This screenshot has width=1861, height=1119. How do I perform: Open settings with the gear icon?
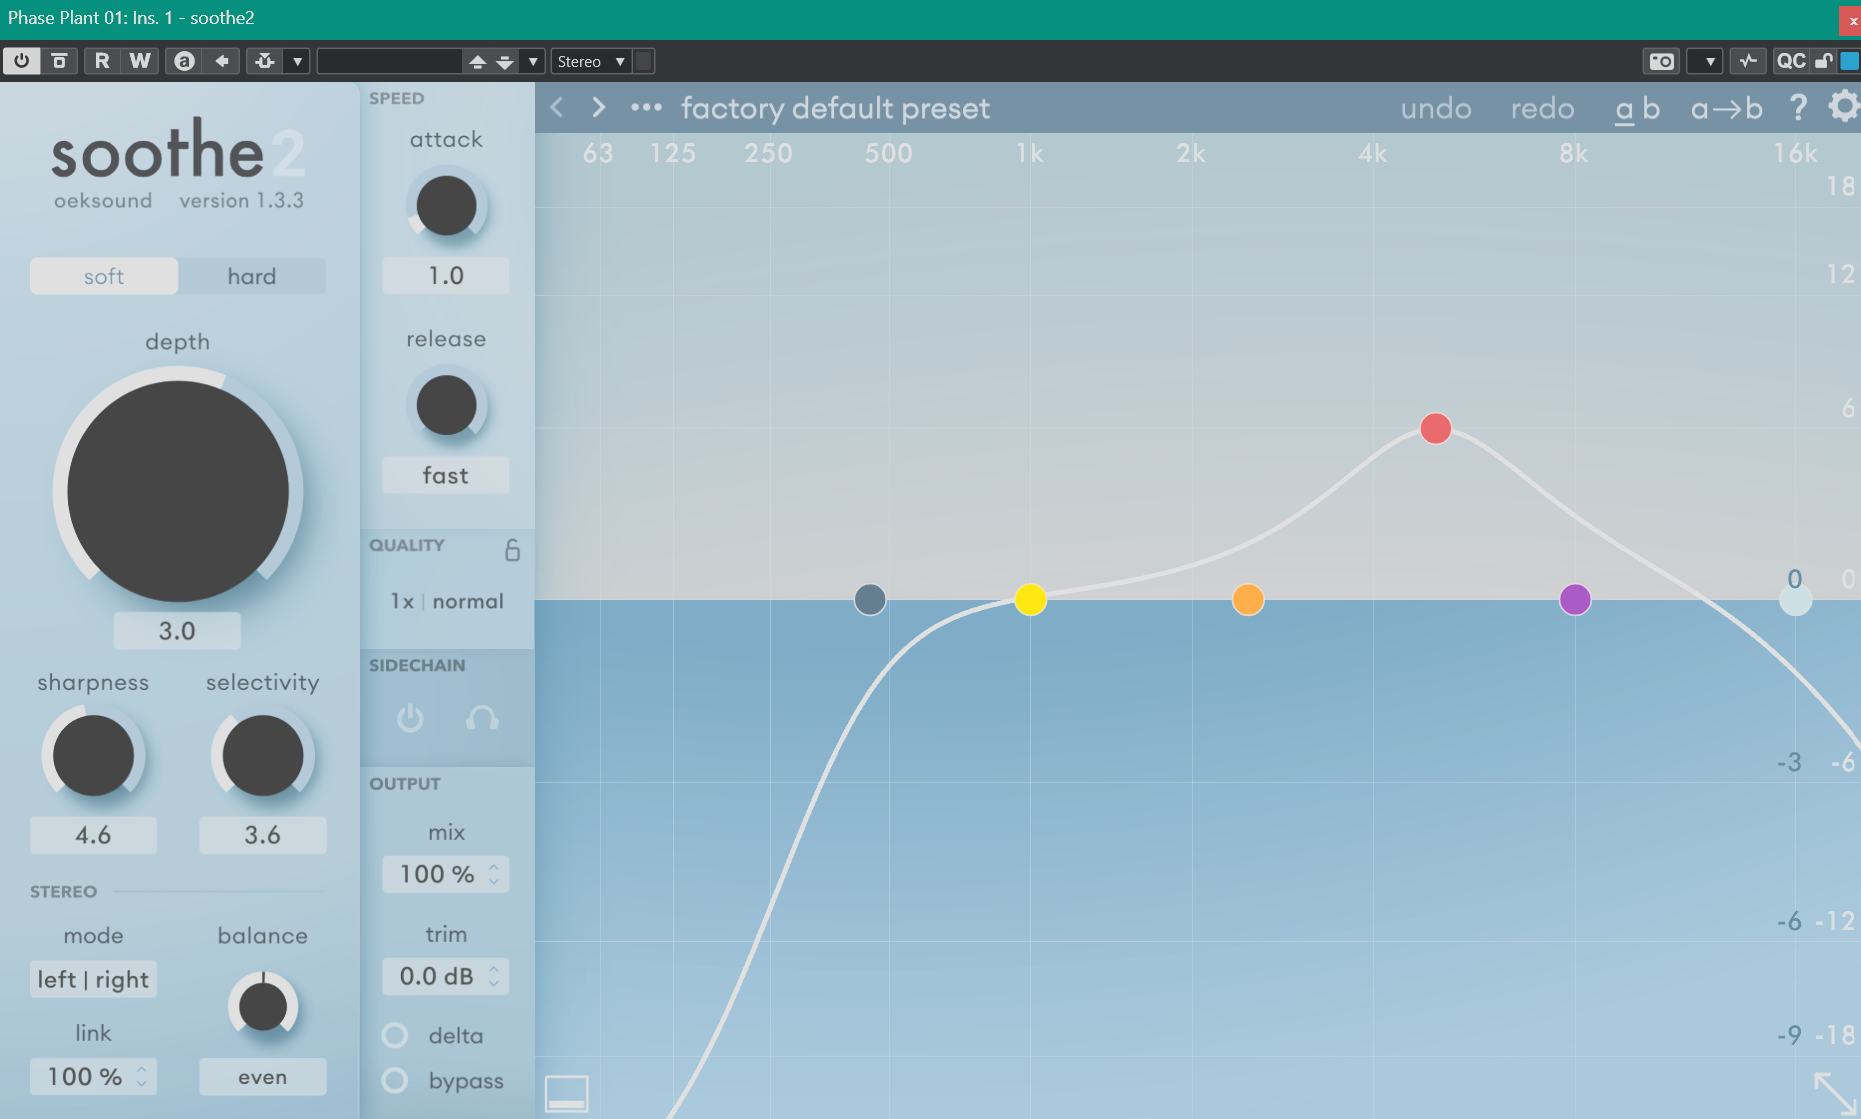click(x=1844, y=106)
